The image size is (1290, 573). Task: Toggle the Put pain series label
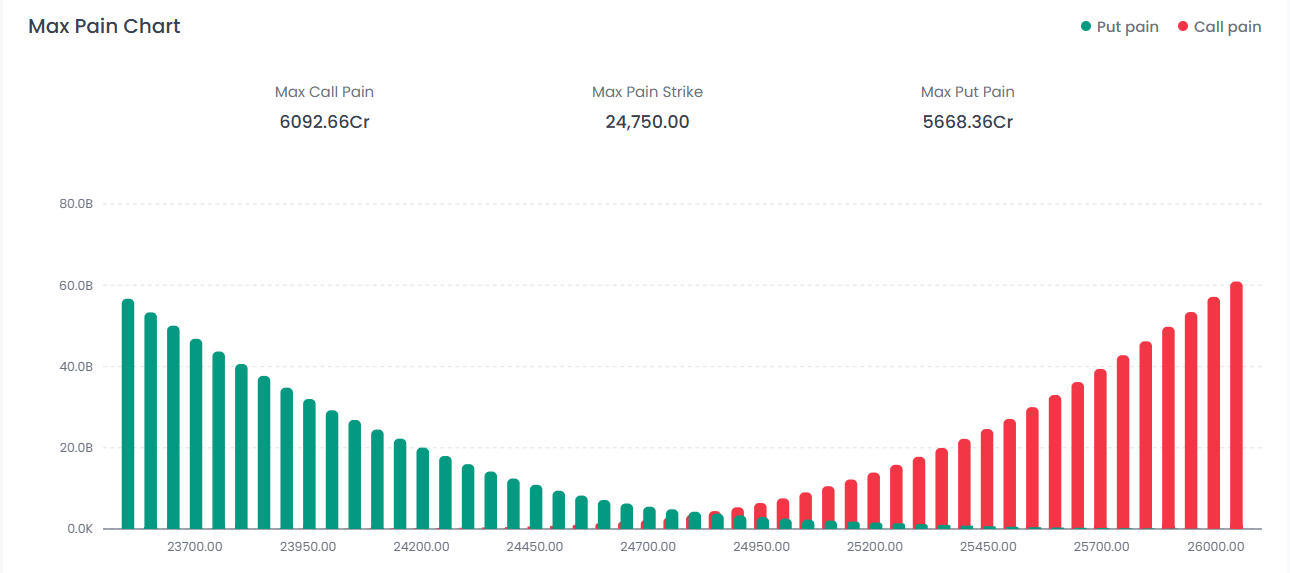1127,27
